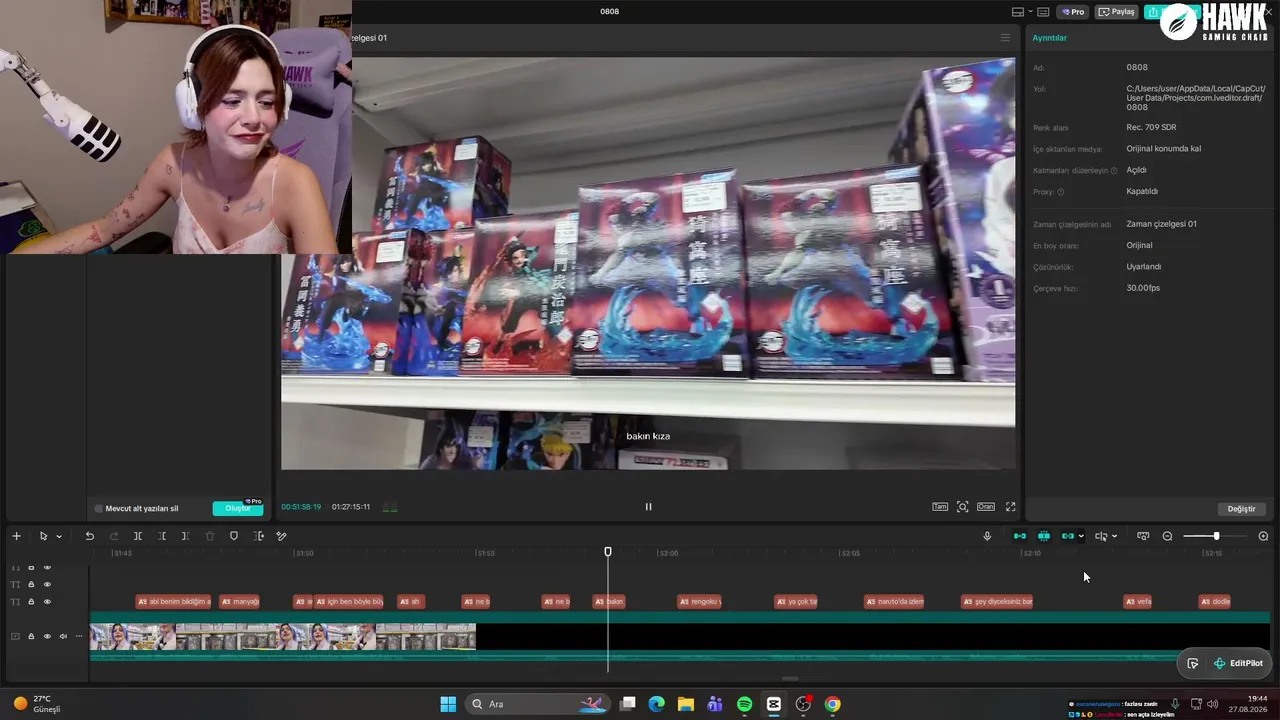Click the 'Tam' full quality button

pyautogui.click(x=940, y=507)
